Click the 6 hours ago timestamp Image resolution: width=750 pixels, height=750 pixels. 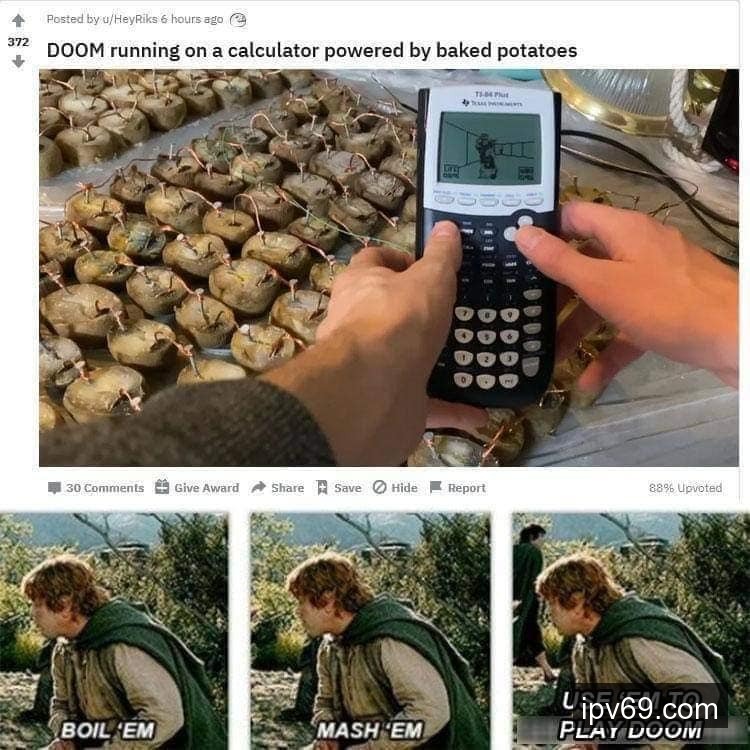point(192,19)
